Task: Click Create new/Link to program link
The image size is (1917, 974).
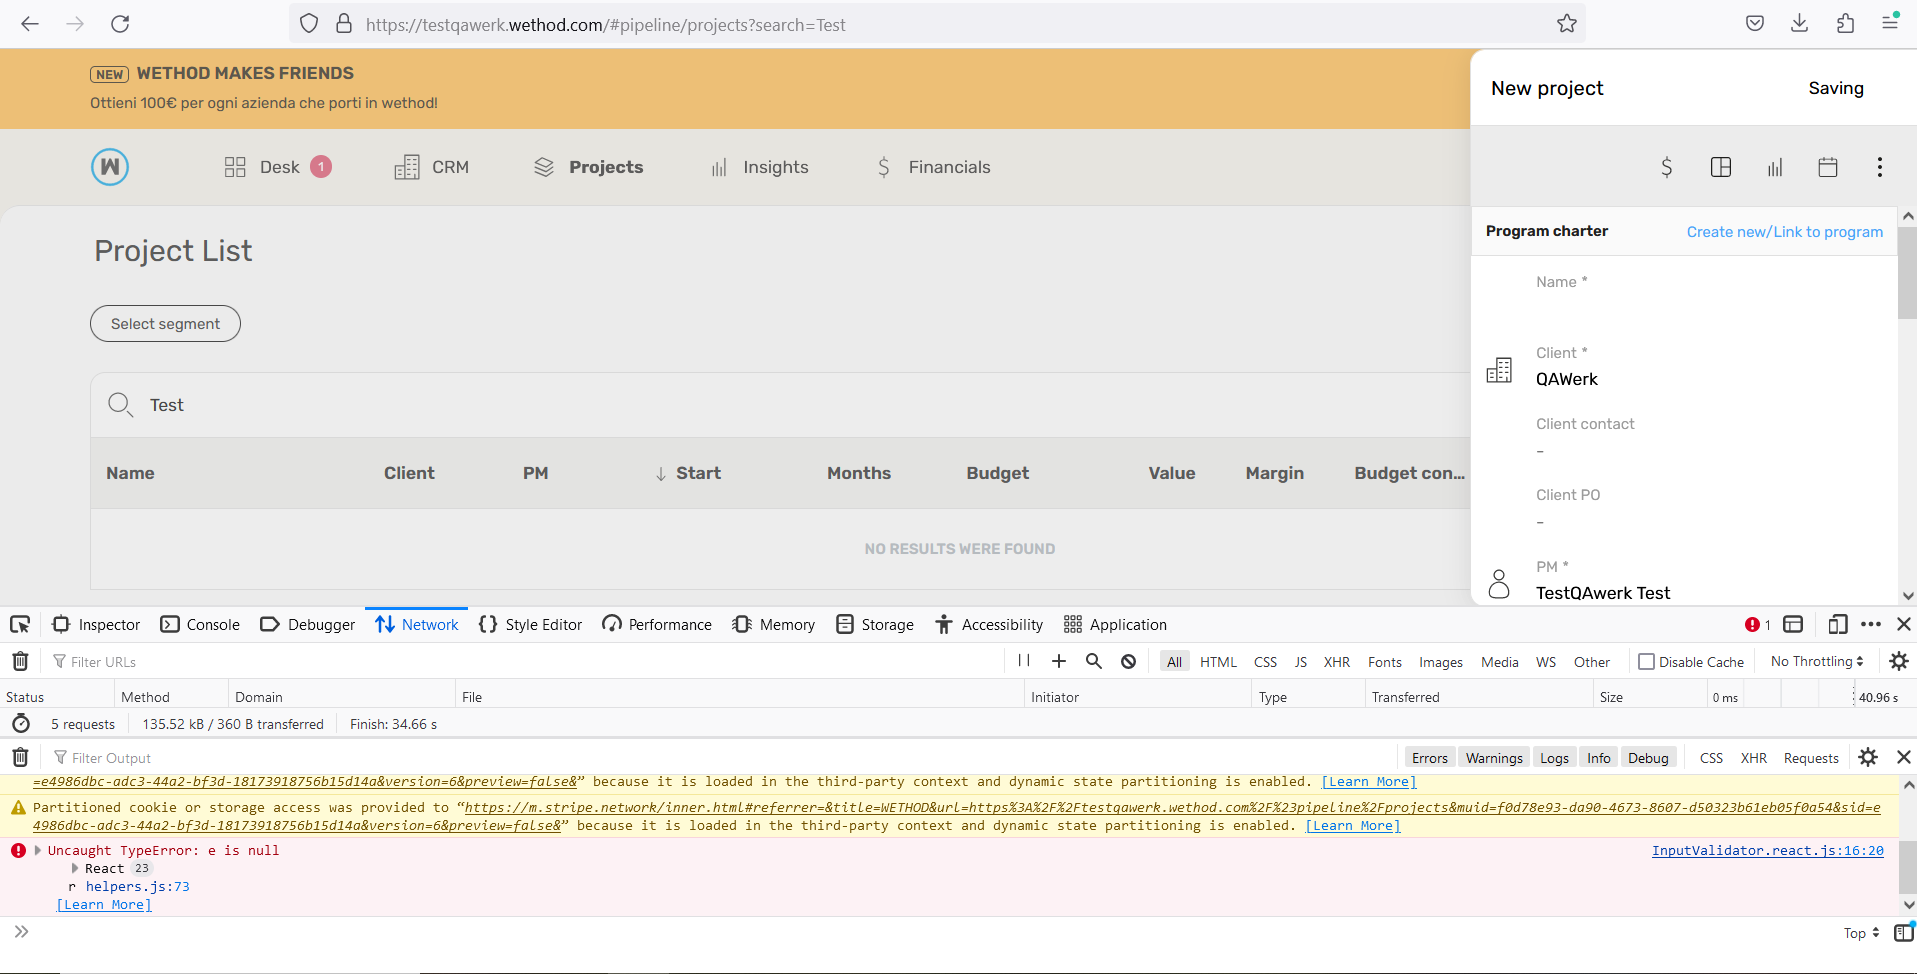Action: pyautogui.click(x=1784, y=232)
